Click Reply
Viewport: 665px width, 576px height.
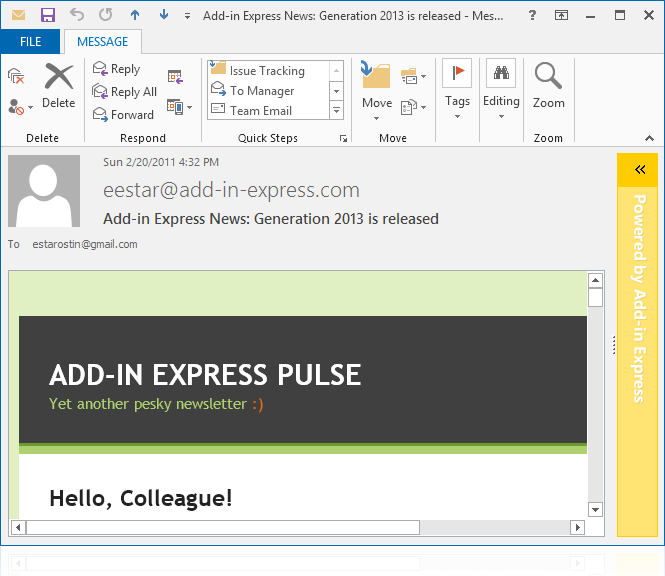116,69
